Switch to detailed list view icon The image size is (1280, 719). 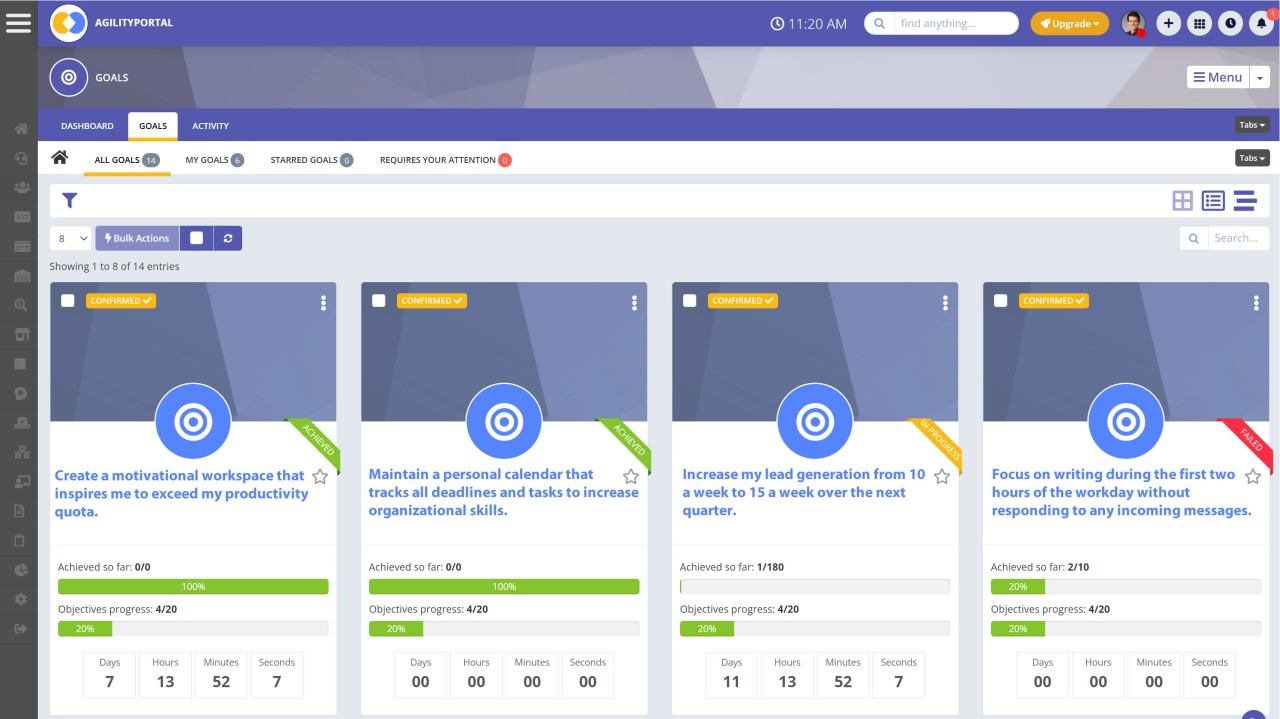pyautogui.click(x=1213, y=201)
